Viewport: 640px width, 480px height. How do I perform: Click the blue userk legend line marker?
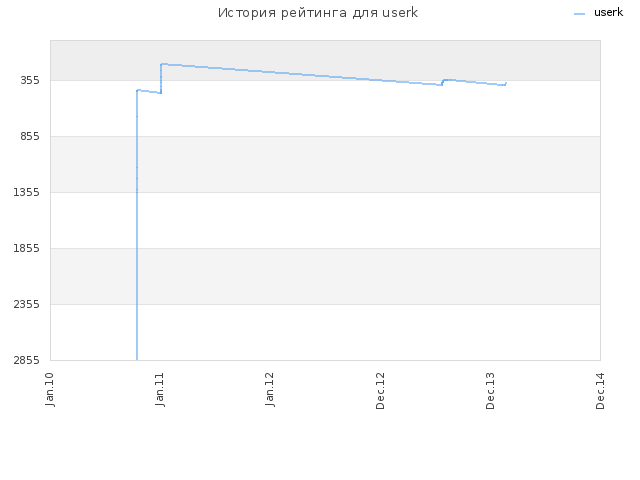[579, 14]
